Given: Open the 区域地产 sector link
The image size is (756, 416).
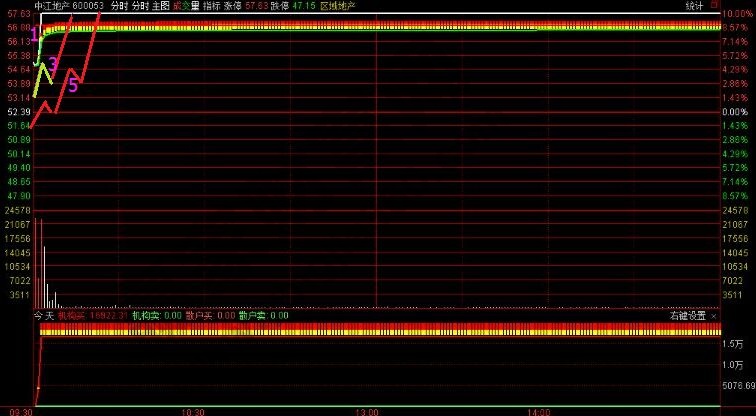Looking at the screenshot, I should tap(339, 5).
